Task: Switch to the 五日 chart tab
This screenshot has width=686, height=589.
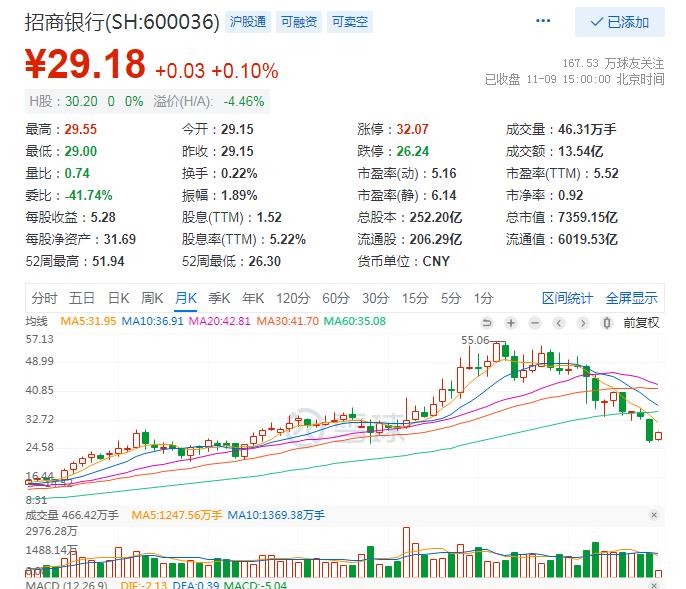Action: click(82, 298)
